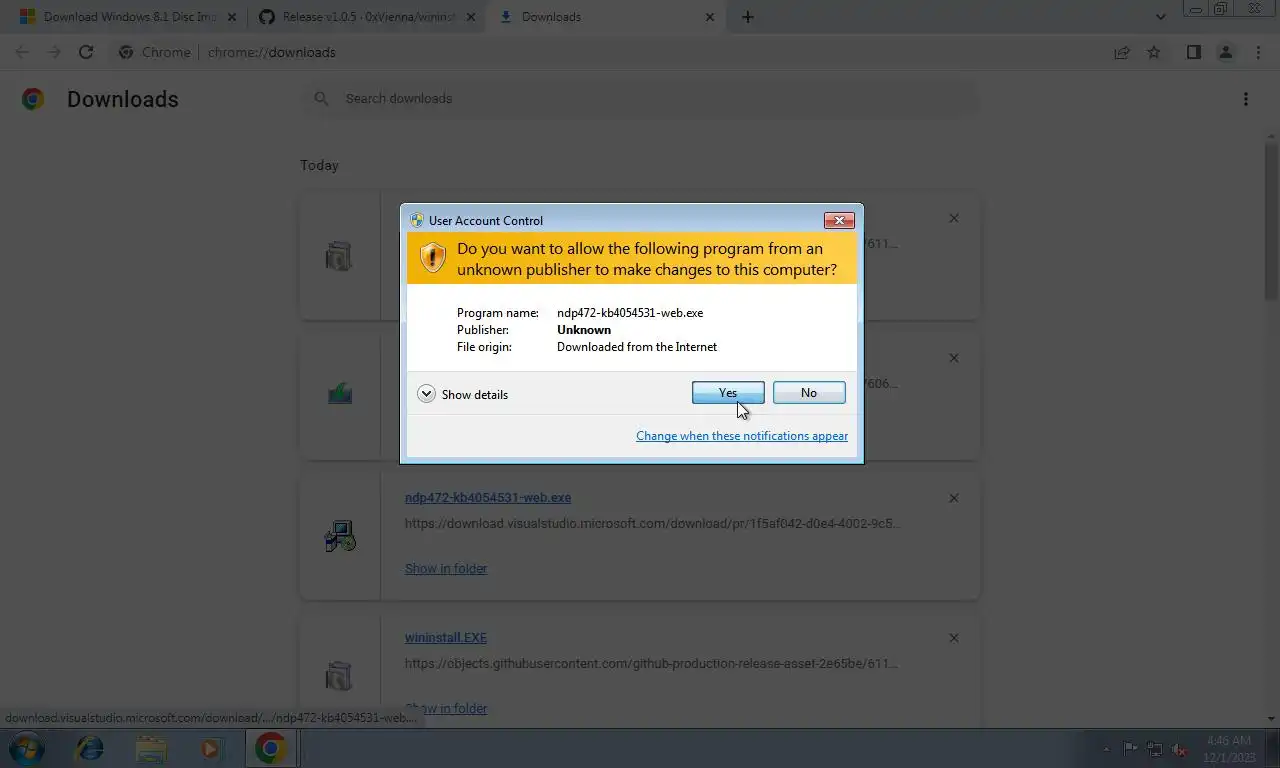Click the ndp472 installer file icon
This screenshot has height=768, width=1280.
pyautogui.click(x=340, y=536)
